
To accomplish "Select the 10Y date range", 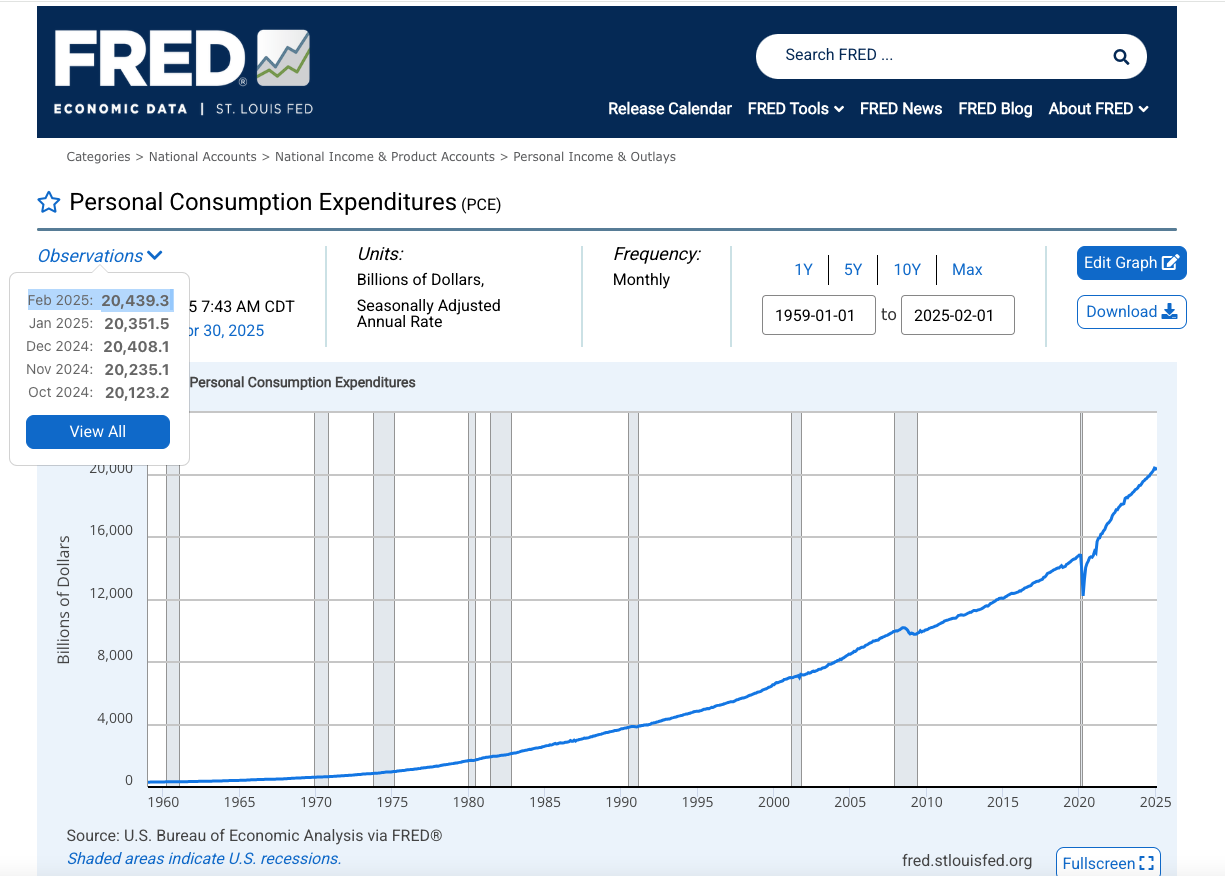I will point(907,270).
